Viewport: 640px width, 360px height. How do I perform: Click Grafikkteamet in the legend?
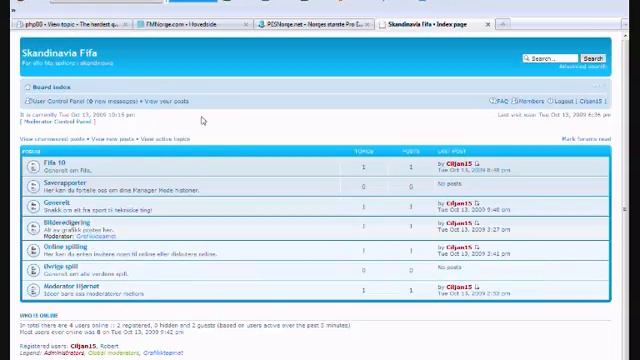163,353
